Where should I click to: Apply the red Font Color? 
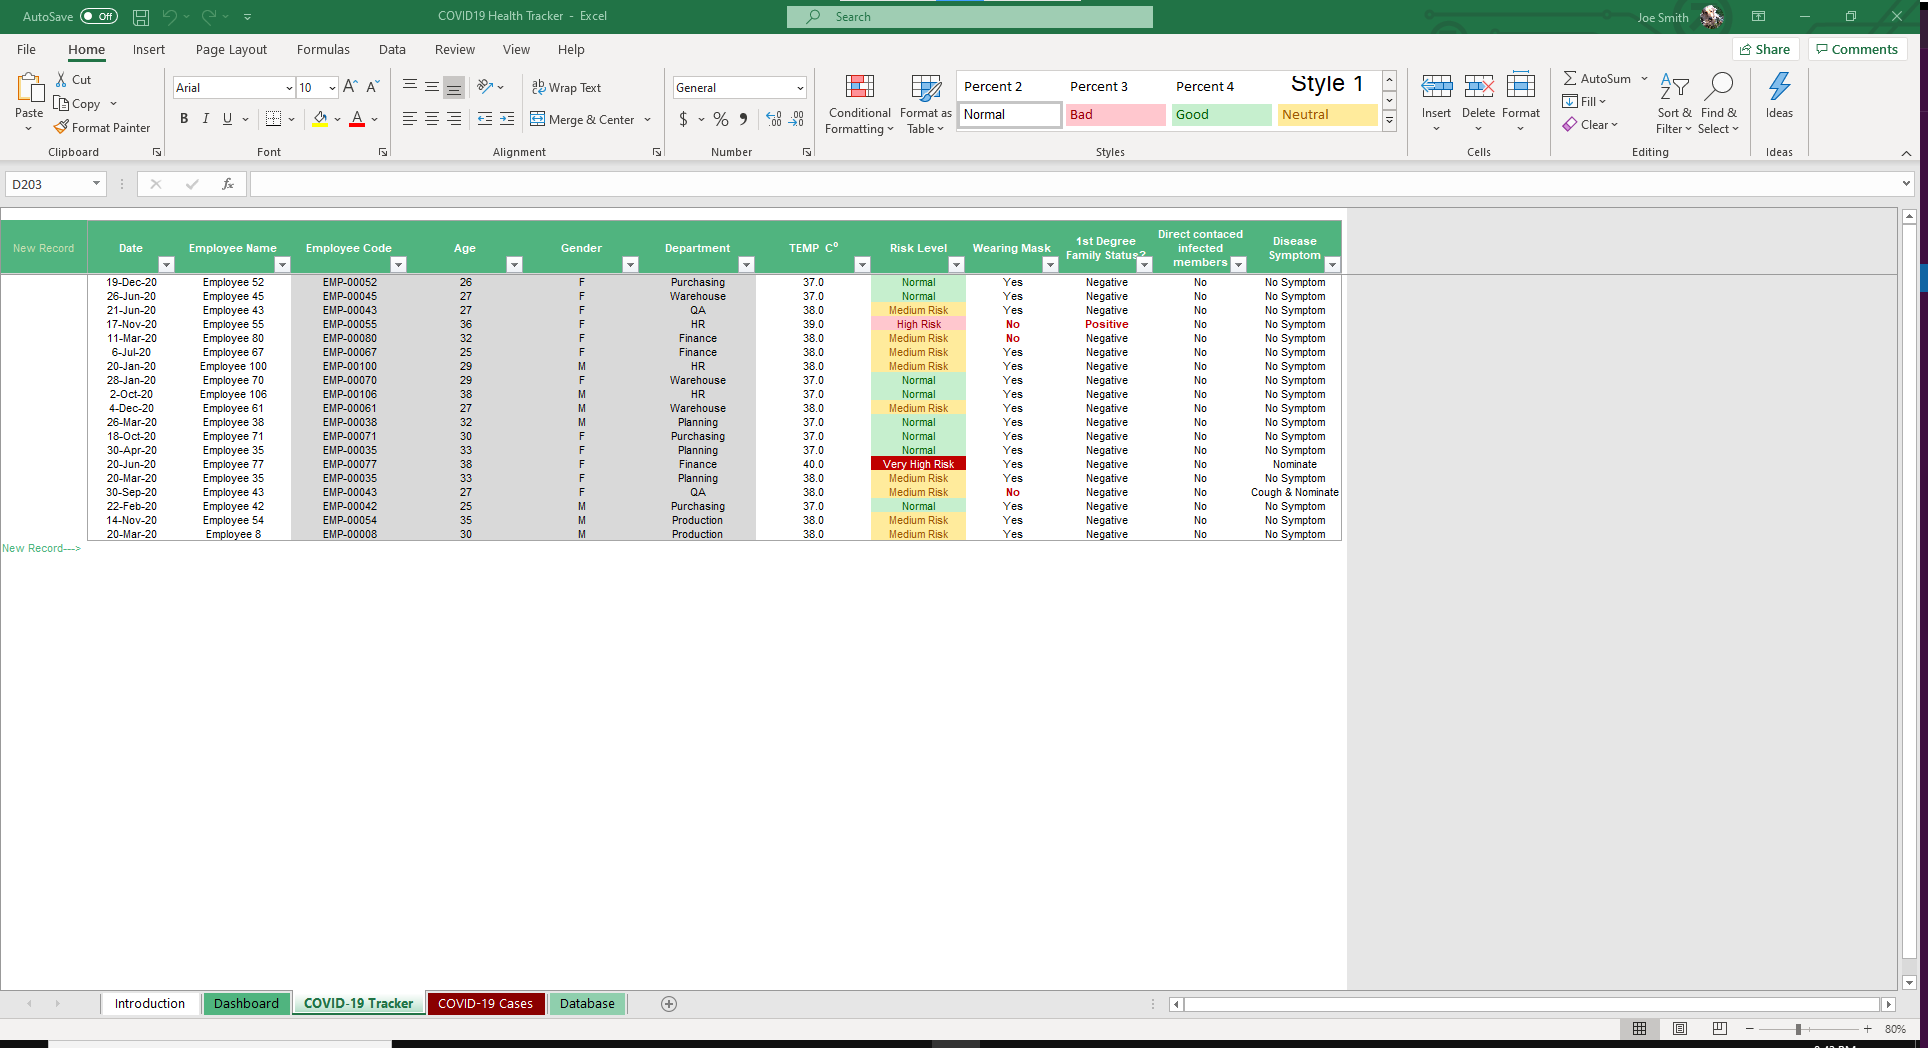357,119
